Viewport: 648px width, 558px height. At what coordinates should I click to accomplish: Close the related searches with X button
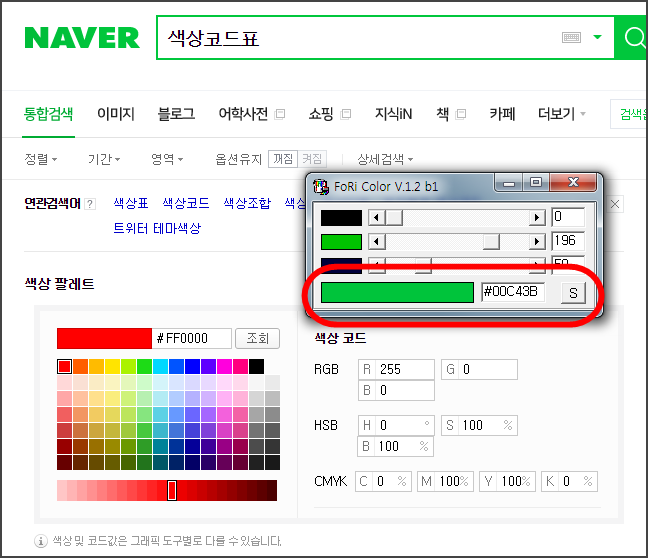click(615, 204)
